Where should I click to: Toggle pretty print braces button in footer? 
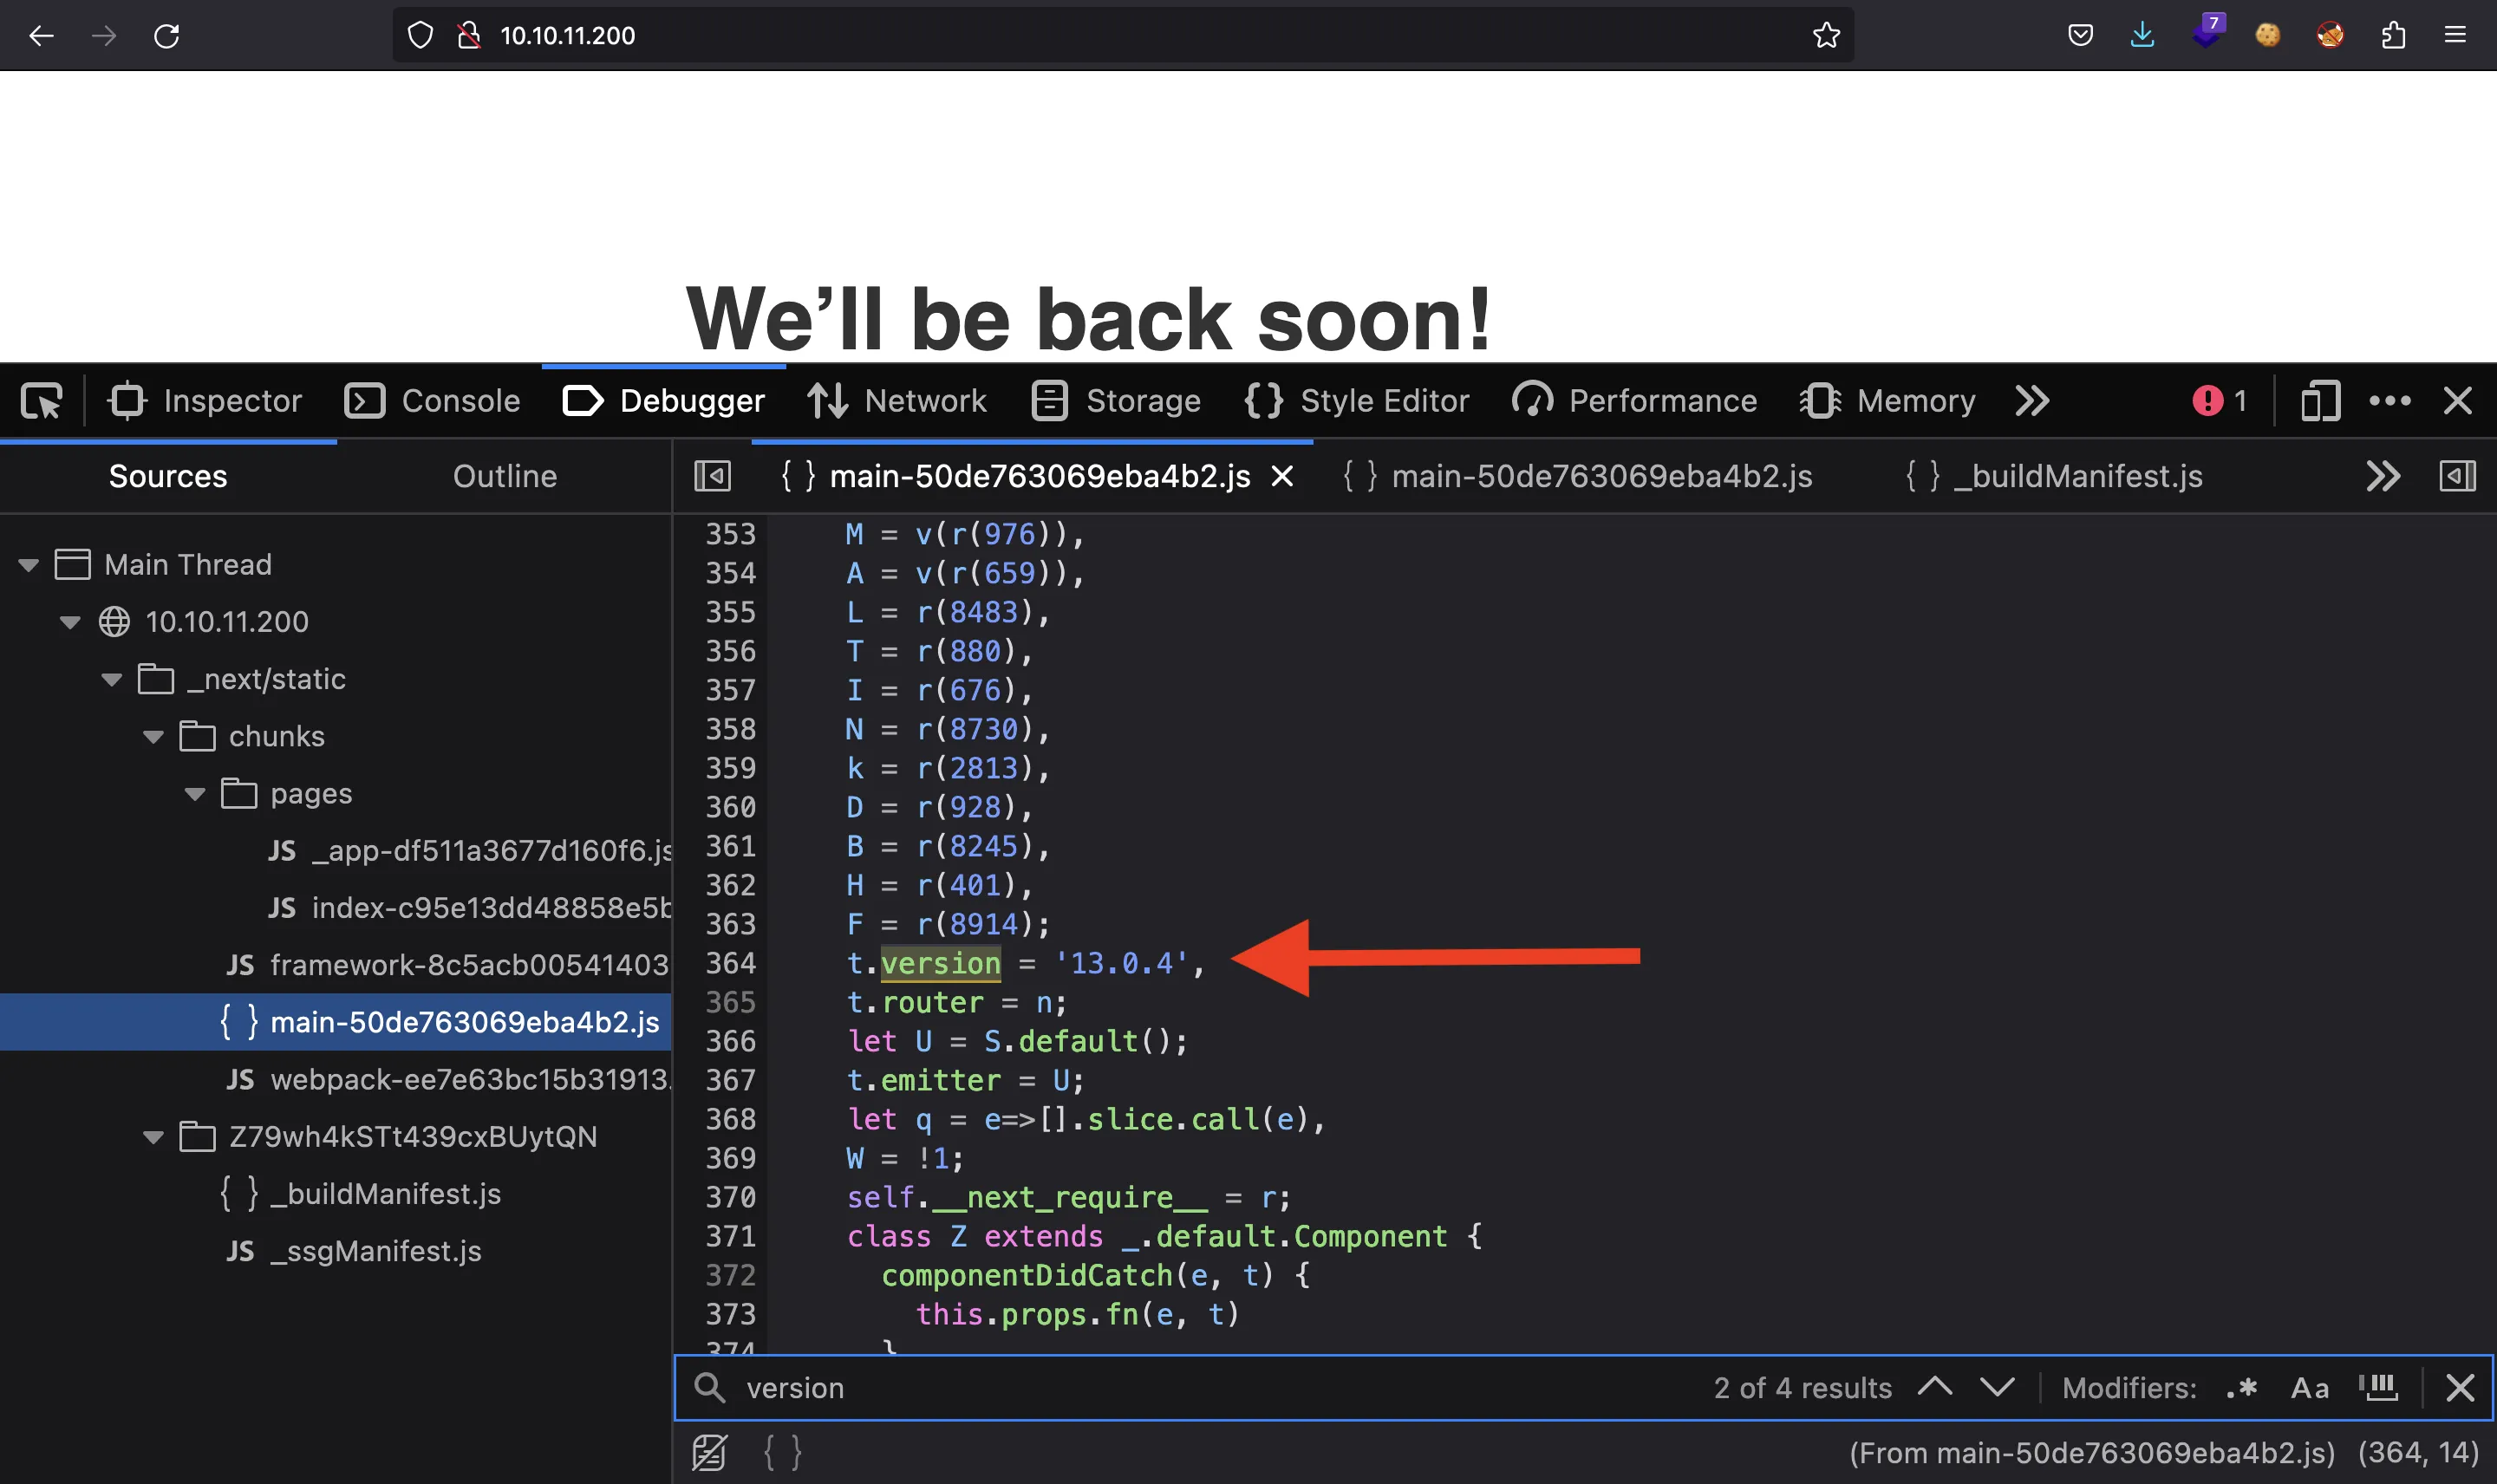782,1452
